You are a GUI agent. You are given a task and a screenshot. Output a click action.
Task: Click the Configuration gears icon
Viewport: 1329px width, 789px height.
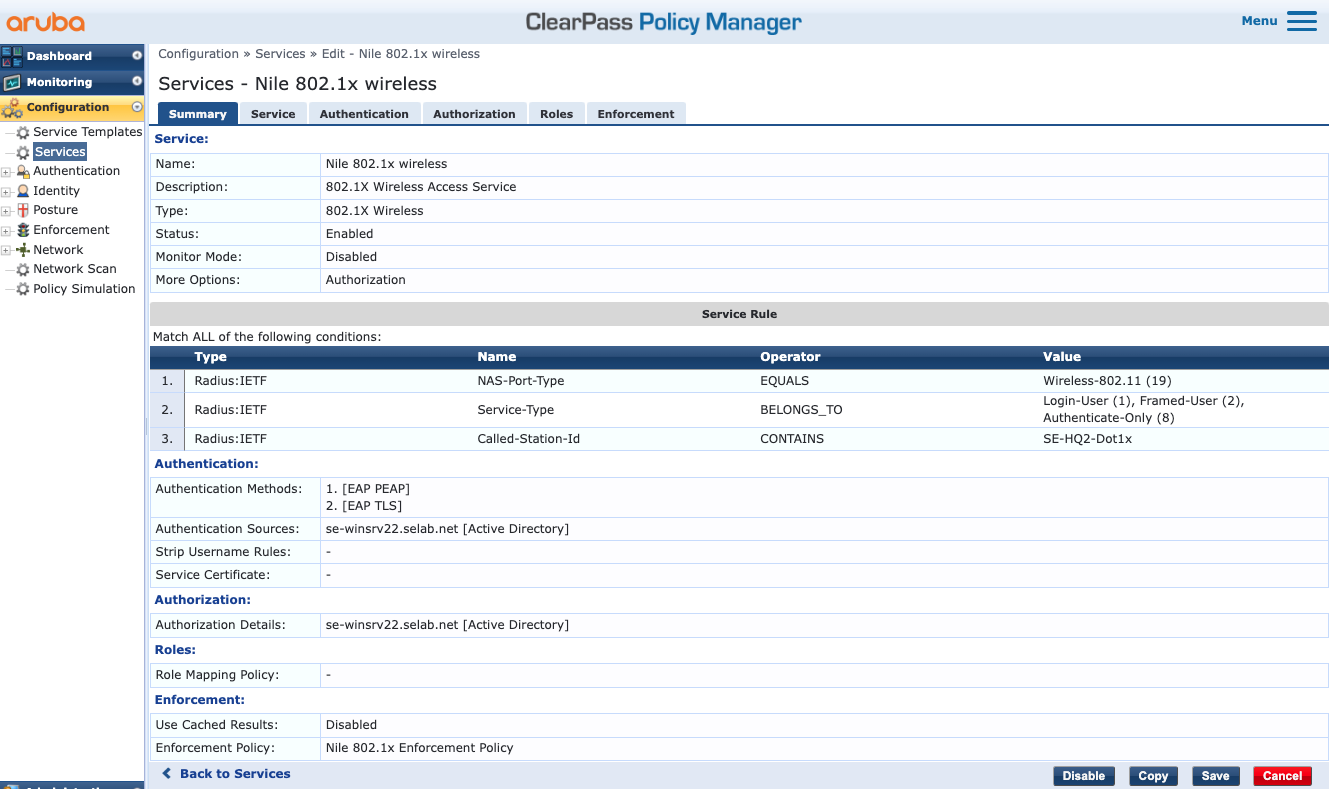pyautogui.click(x=12, y=108)
